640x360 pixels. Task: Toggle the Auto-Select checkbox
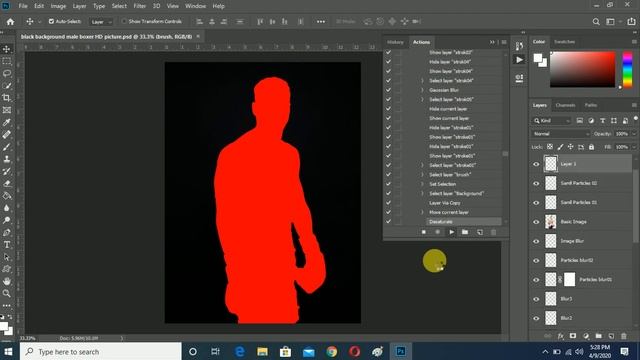click(51, 21)
